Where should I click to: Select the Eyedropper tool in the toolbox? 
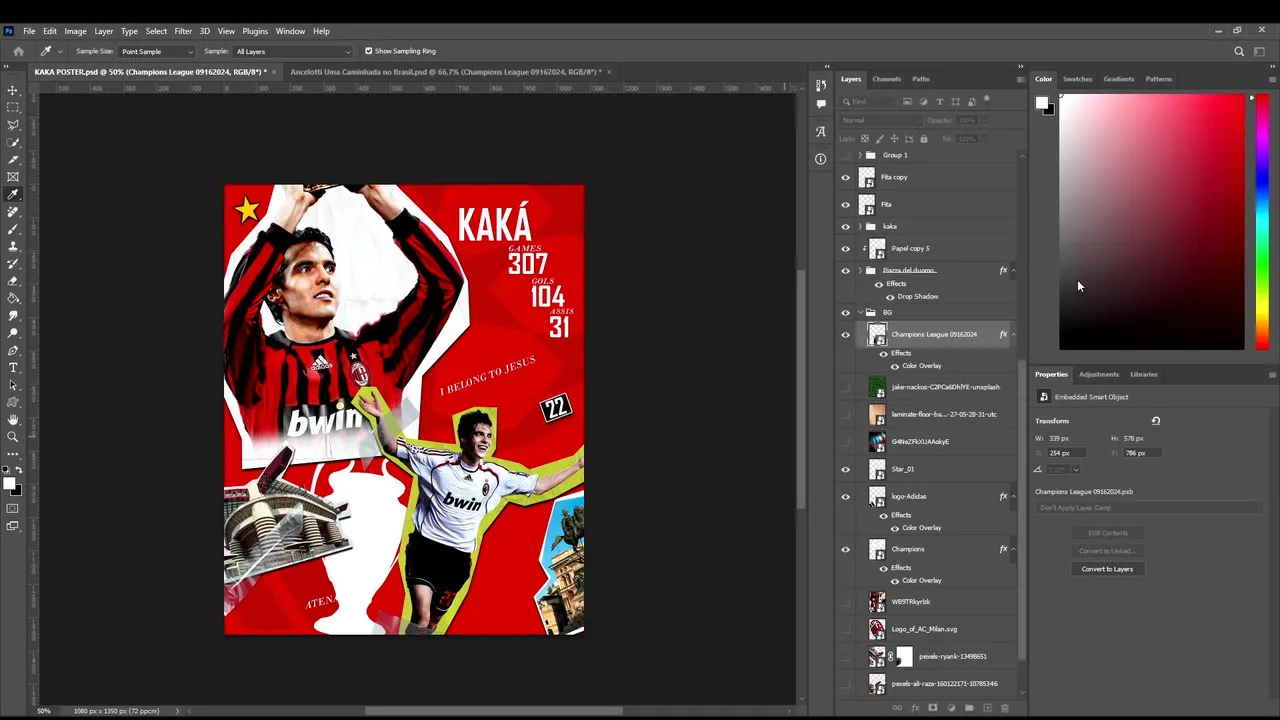coord(13,194)
